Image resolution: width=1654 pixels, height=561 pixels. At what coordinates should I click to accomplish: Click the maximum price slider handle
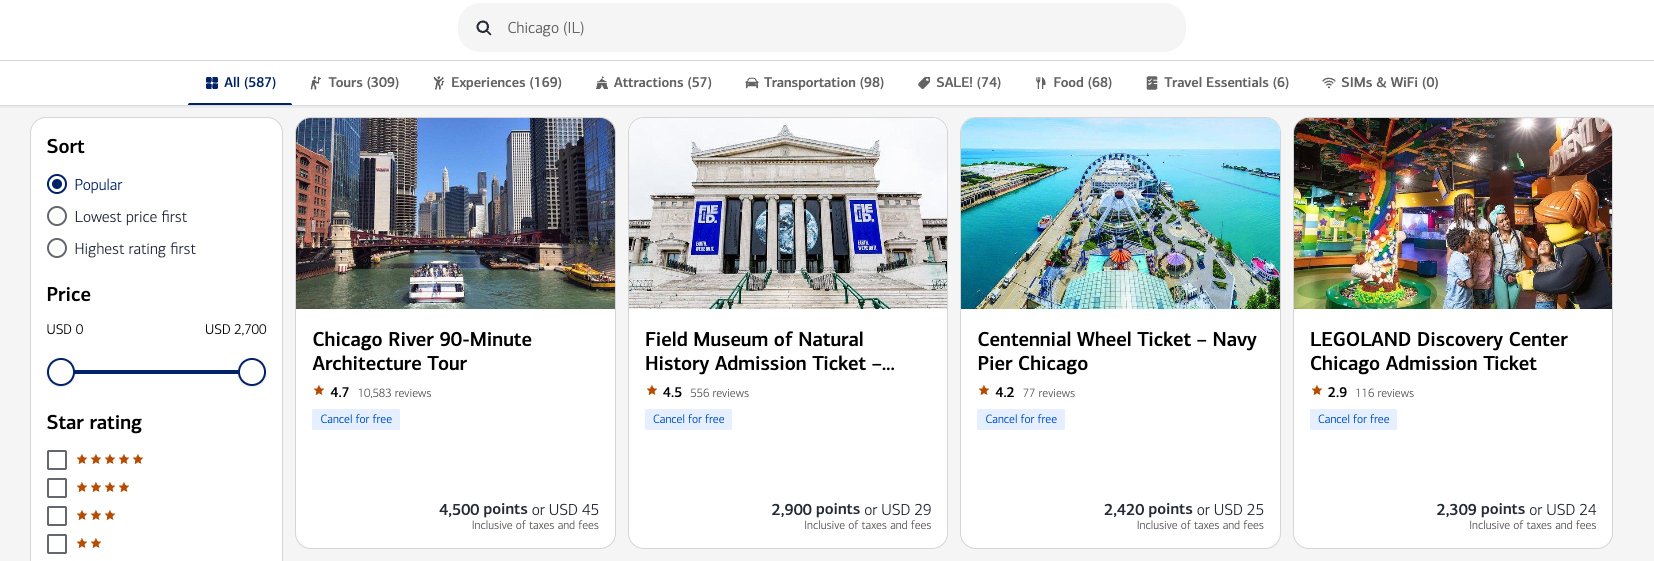coord(252,372)
